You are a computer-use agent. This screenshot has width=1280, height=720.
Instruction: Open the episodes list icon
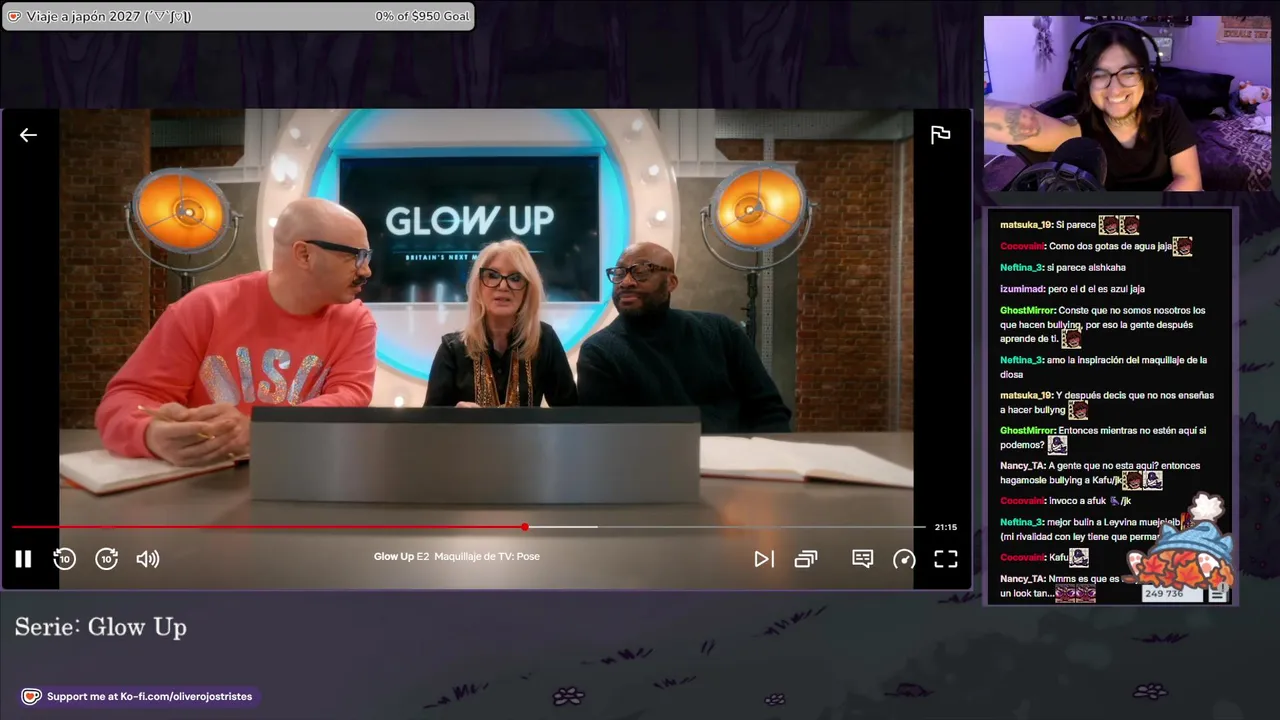click(806, 559)
